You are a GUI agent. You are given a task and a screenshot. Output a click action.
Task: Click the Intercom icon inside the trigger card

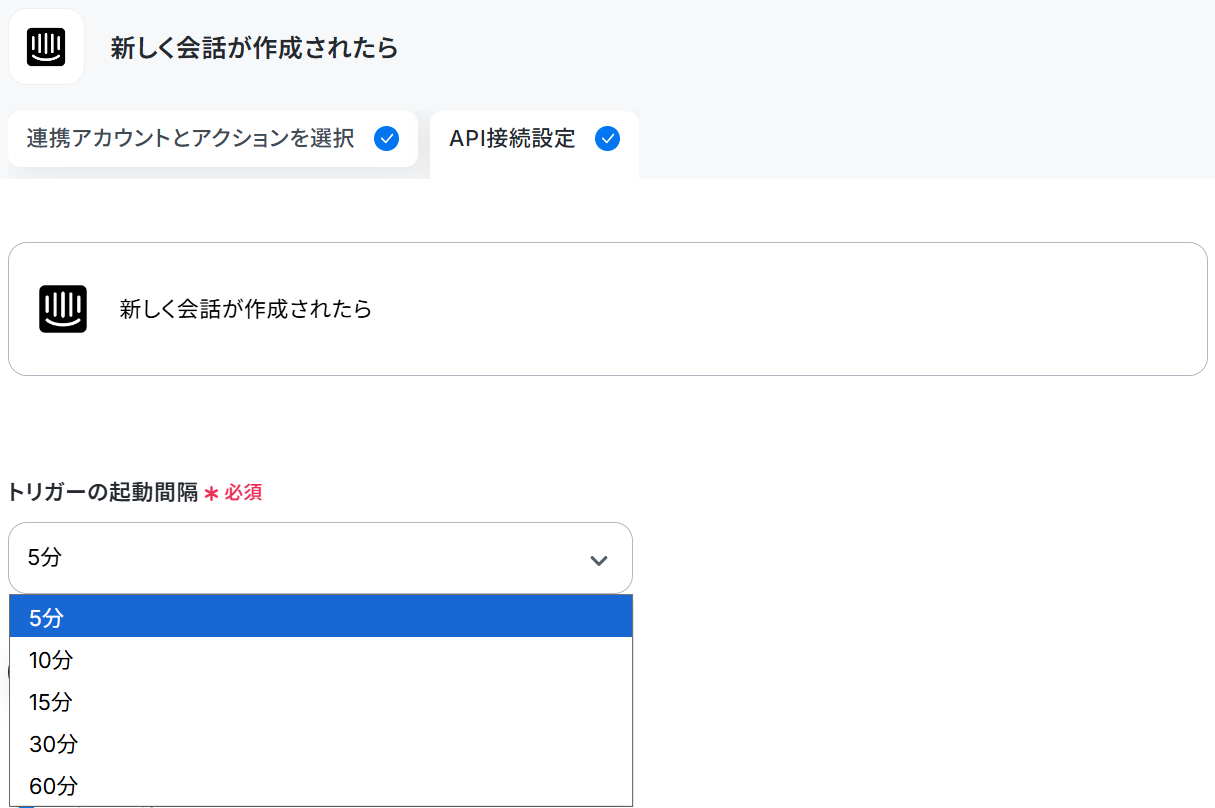pyautogui.click(x=63, y=309)
